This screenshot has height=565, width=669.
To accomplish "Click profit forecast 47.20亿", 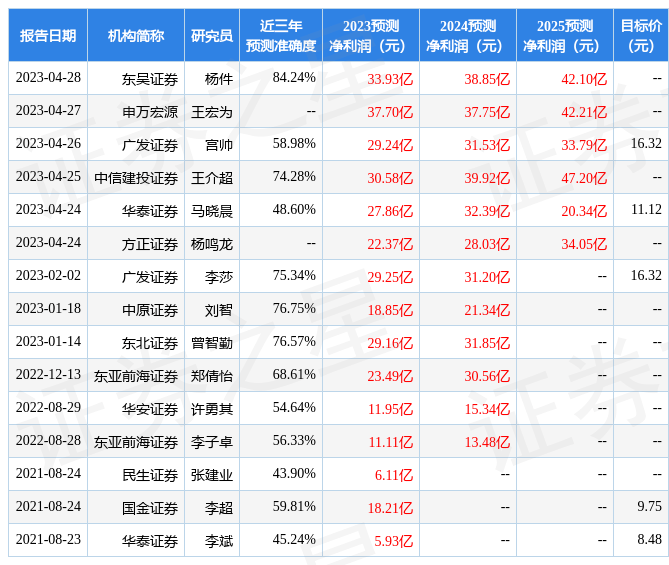I will point(584,178).
